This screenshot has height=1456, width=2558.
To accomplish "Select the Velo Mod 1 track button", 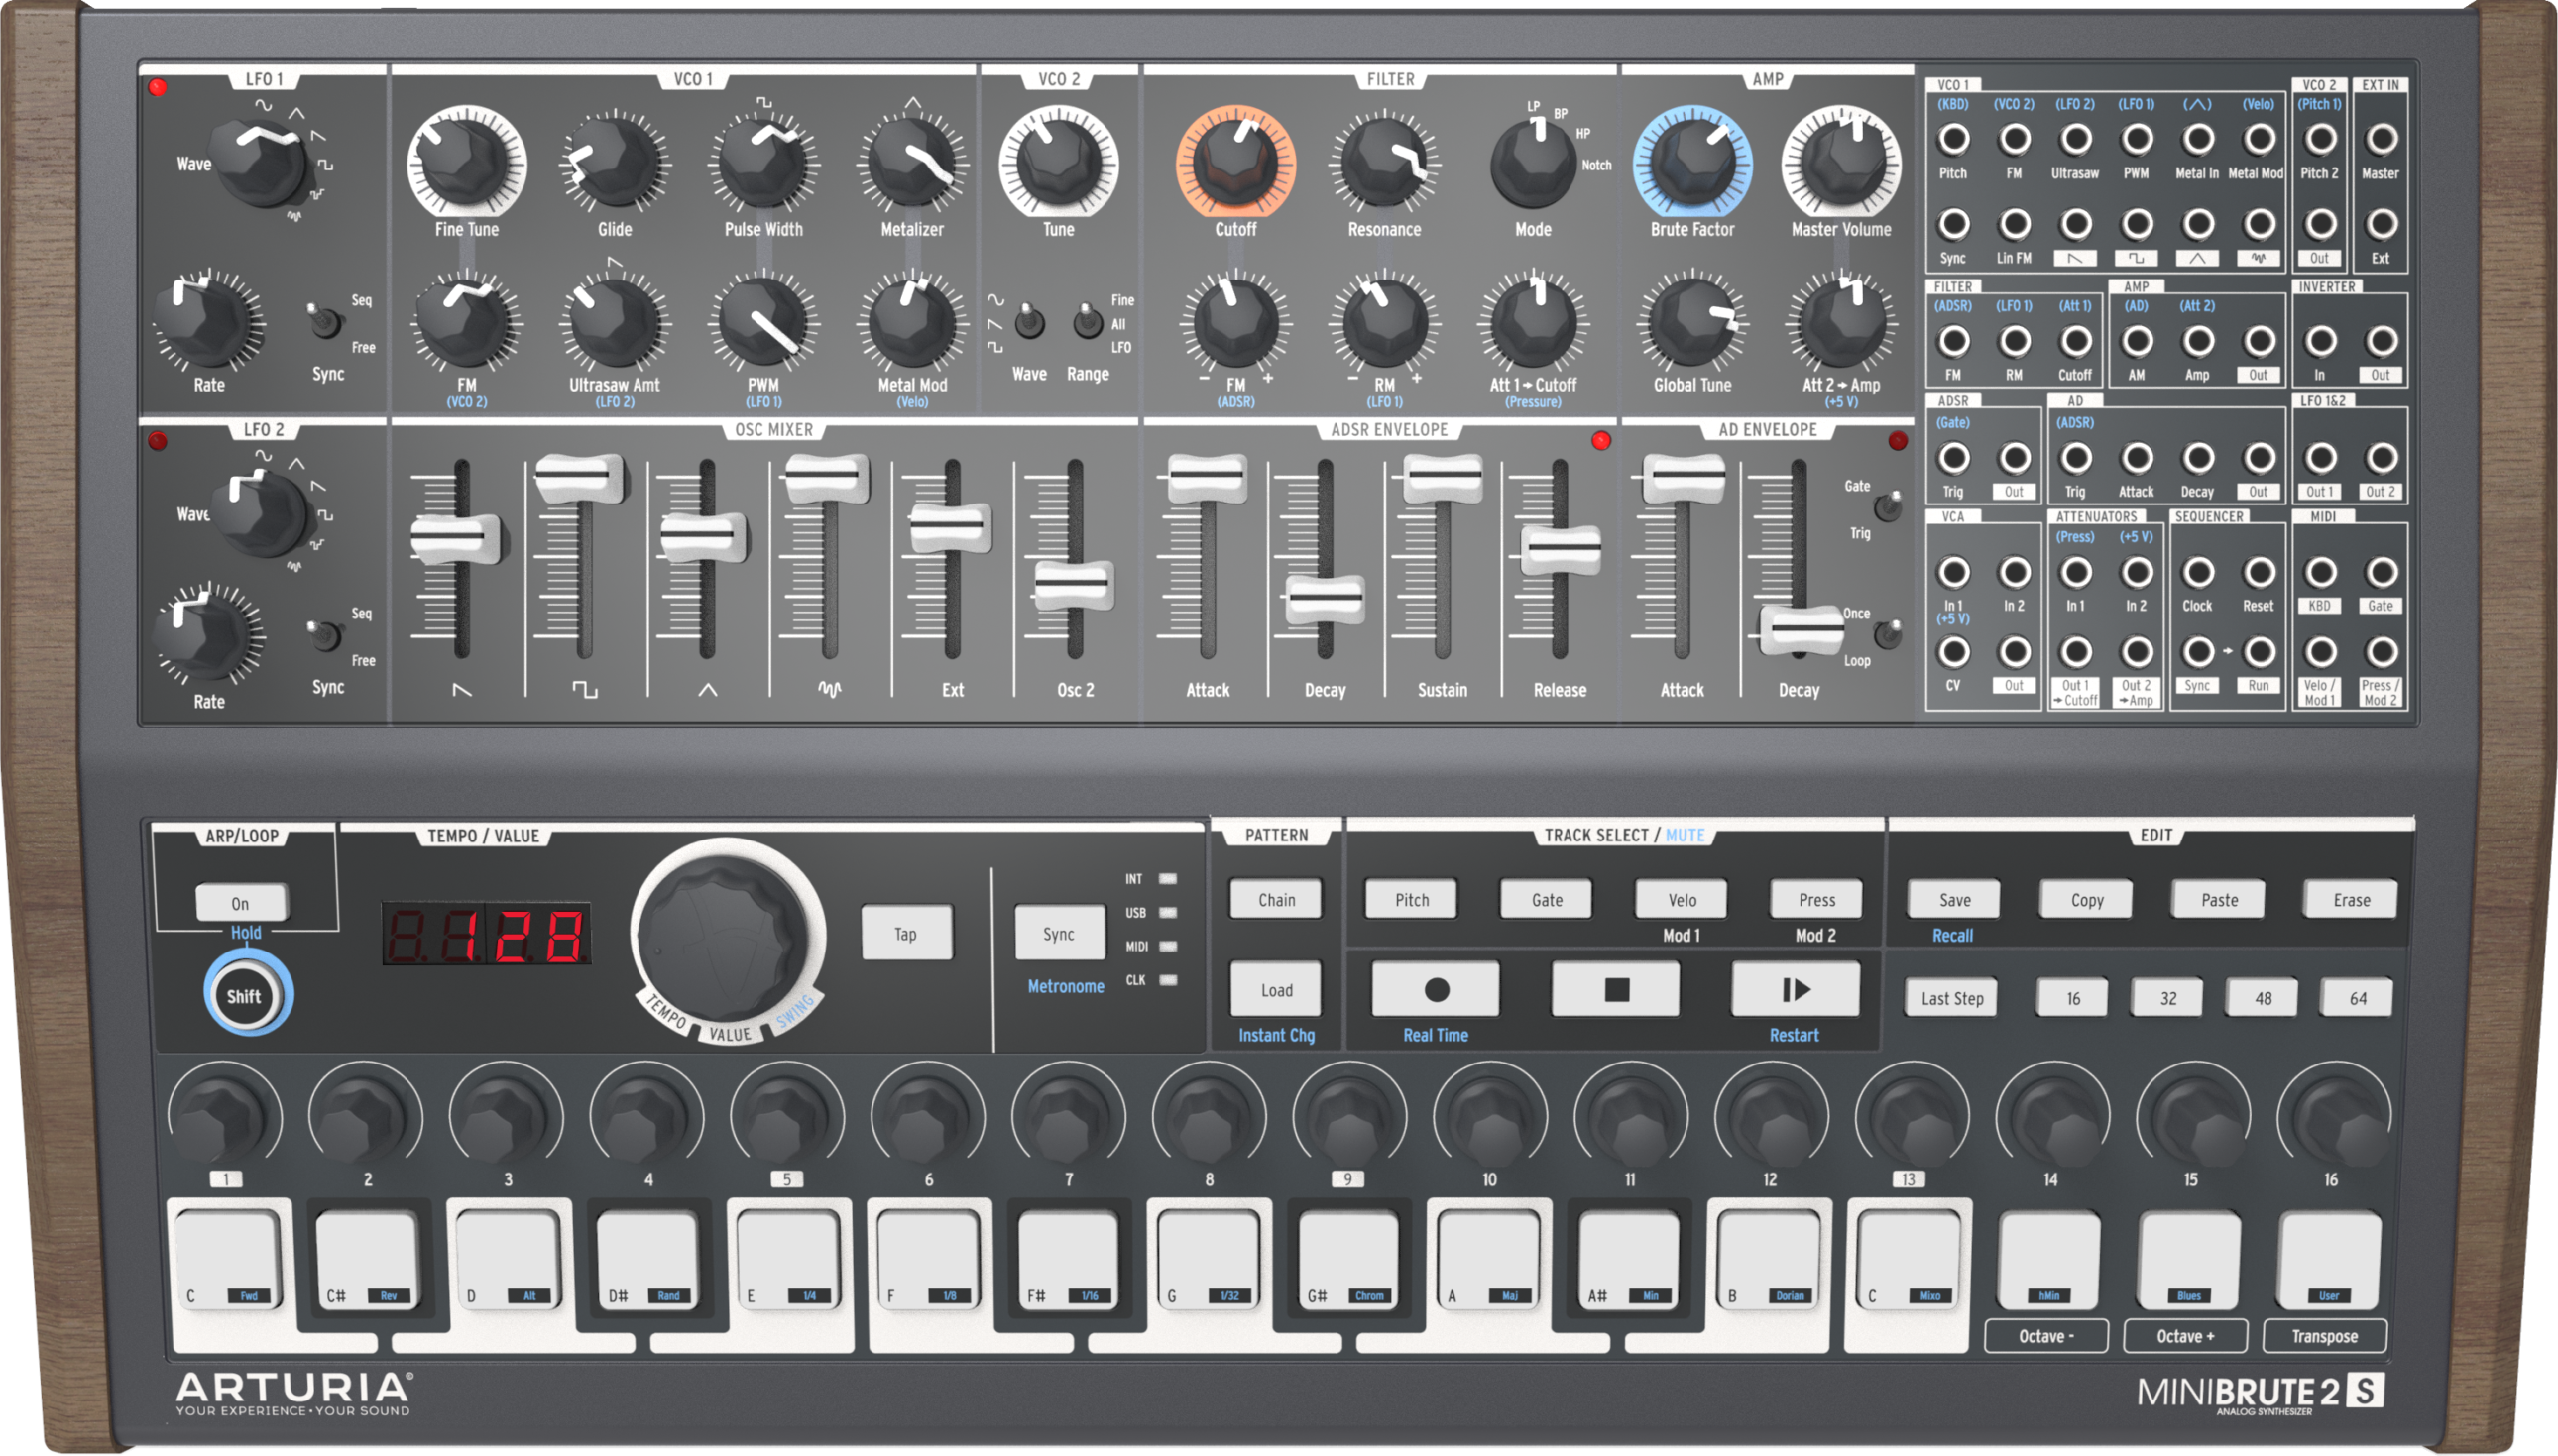I will click(x=1681, y=899).
